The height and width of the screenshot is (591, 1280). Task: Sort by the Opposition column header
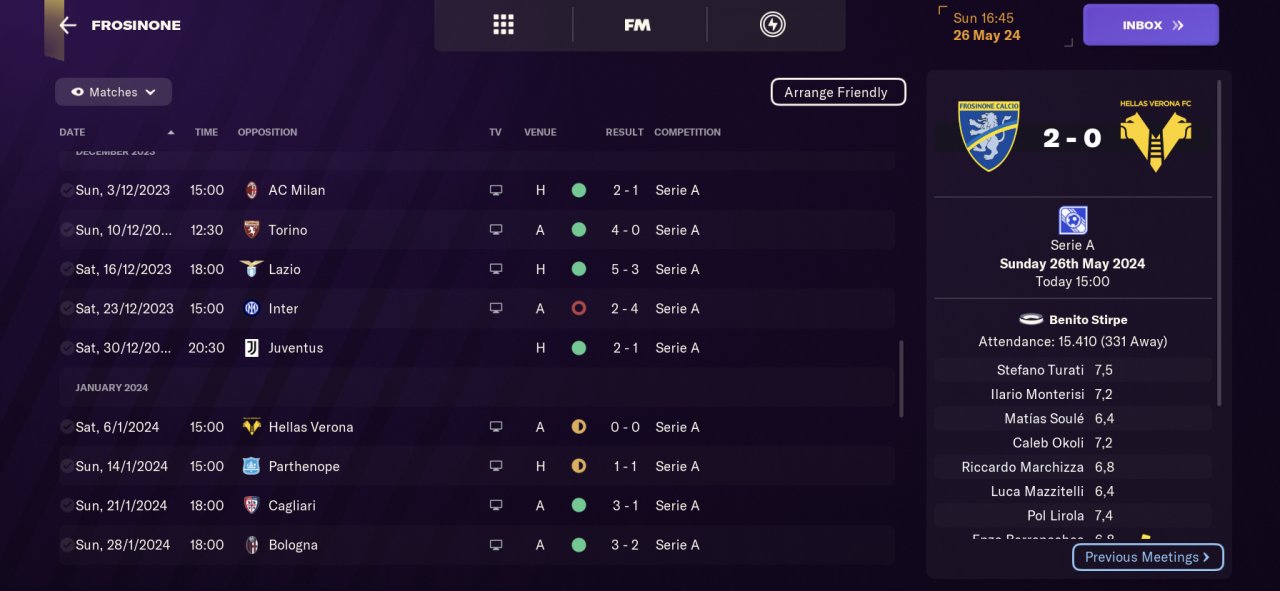coord(267,132)
